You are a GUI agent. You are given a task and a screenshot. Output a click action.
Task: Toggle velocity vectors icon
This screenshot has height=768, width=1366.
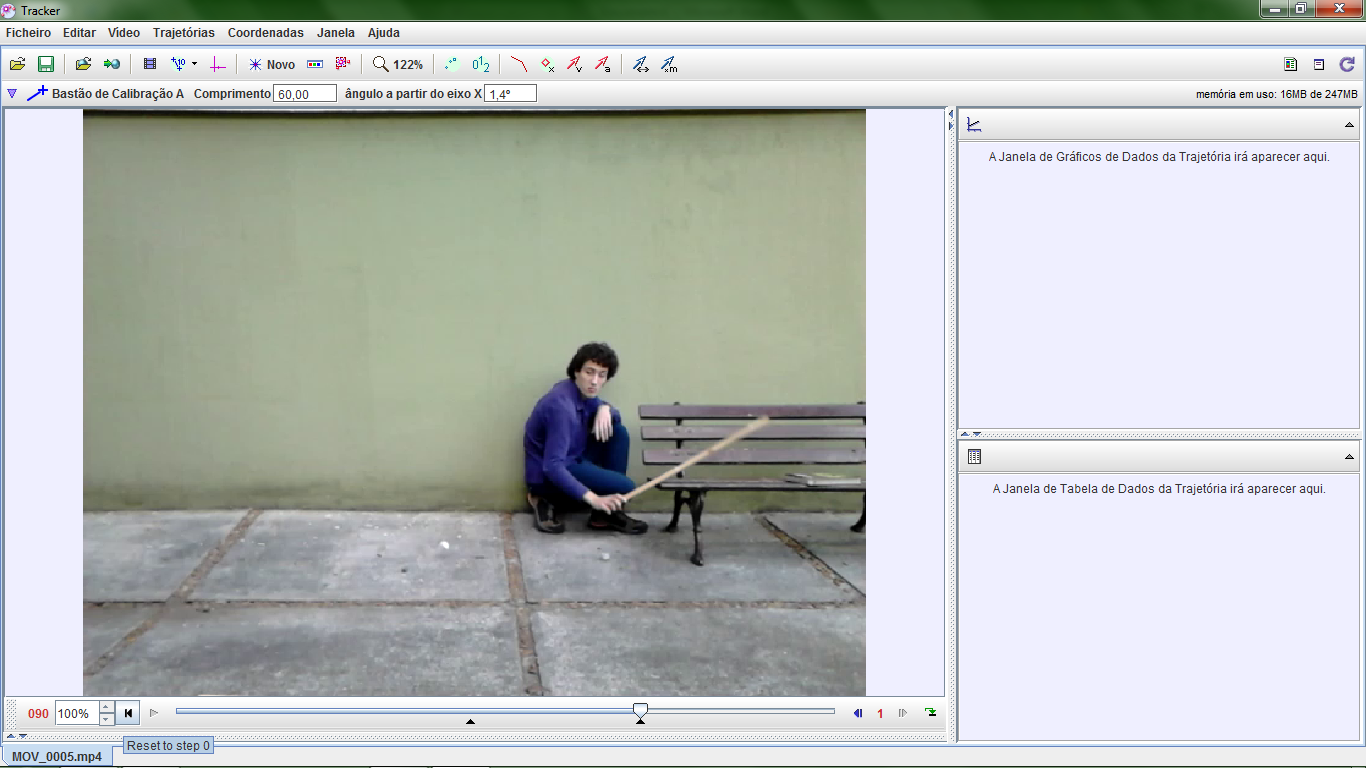pyautogui.click(x=575, y=64)
